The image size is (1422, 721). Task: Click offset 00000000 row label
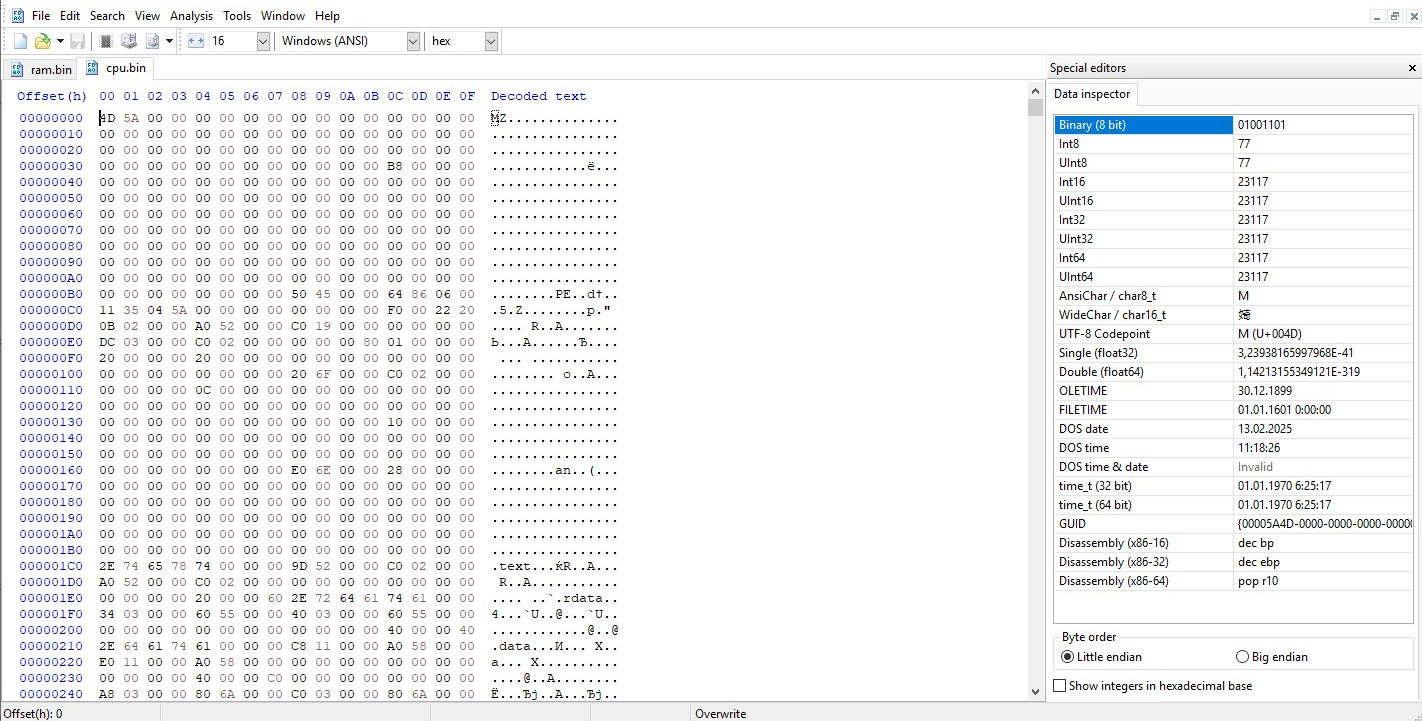point(51,118)
